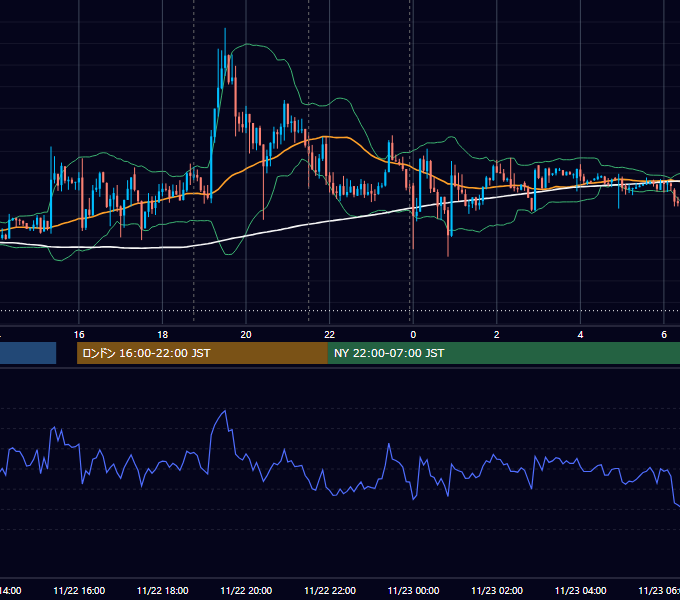Click the '16' hour label on upper time axis
This screenshot has width=680, height=600.
79,335
